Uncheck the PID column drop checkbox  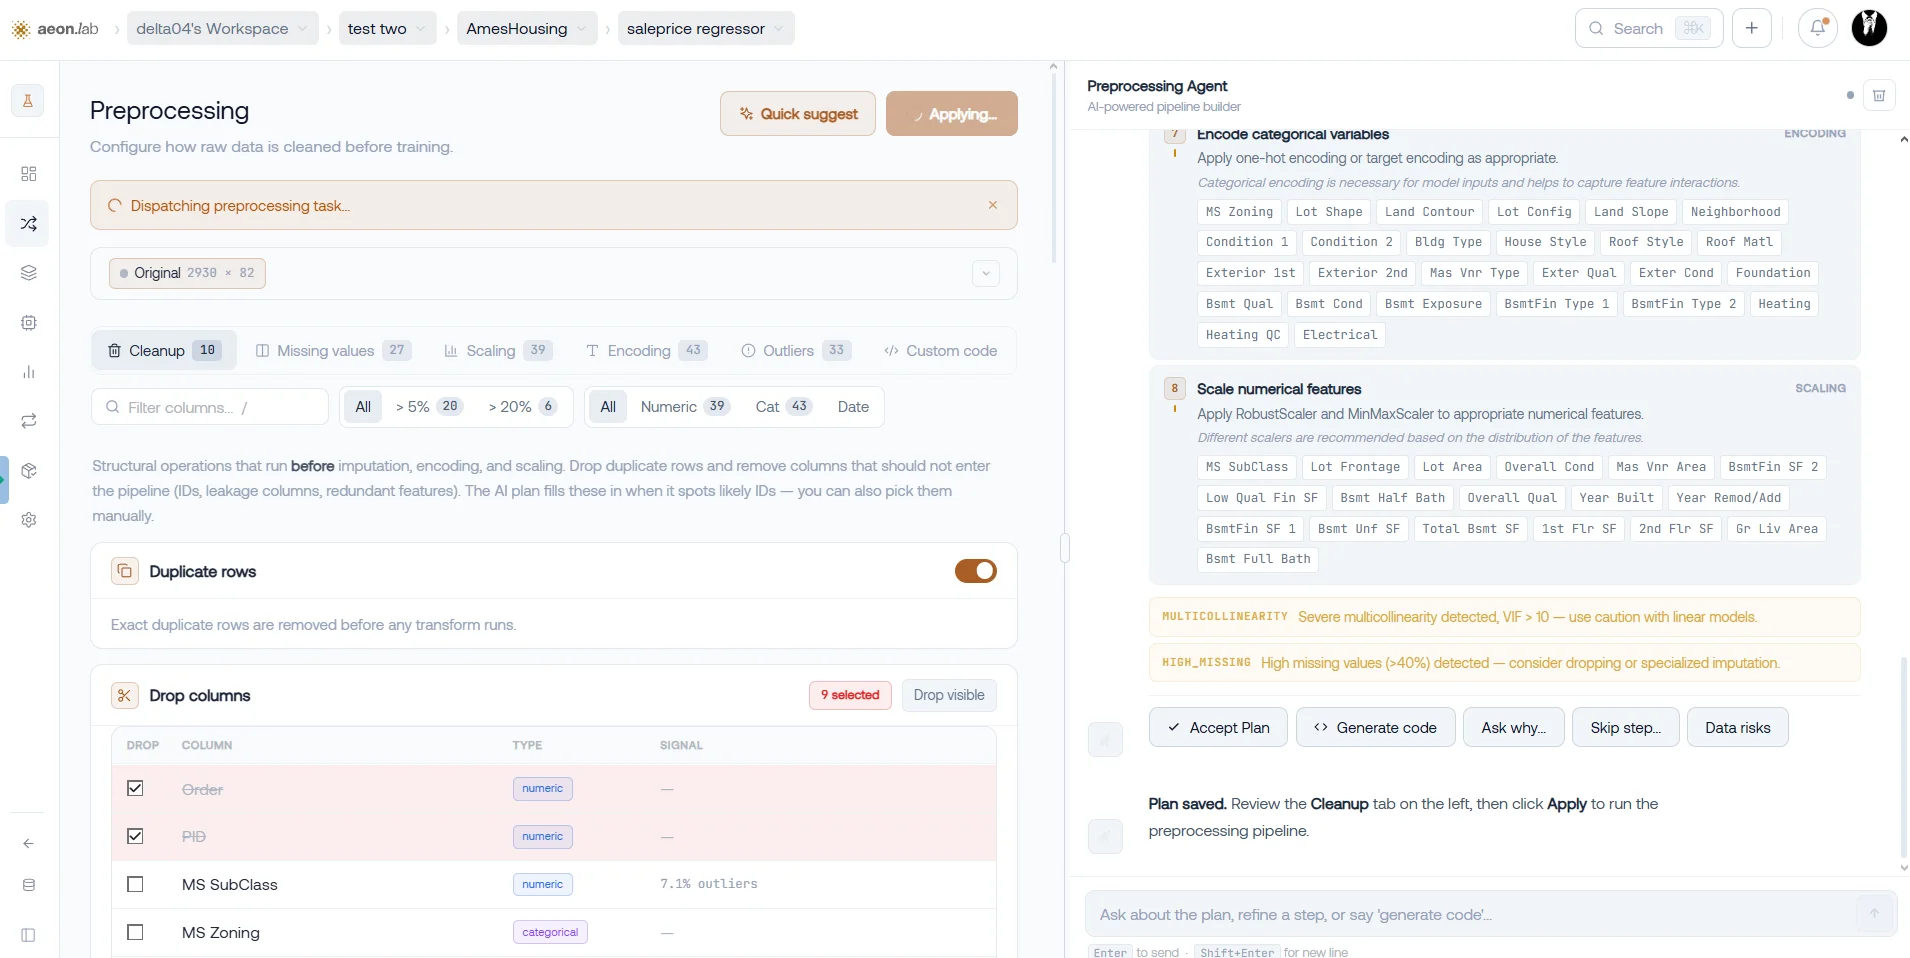point(135,836)
